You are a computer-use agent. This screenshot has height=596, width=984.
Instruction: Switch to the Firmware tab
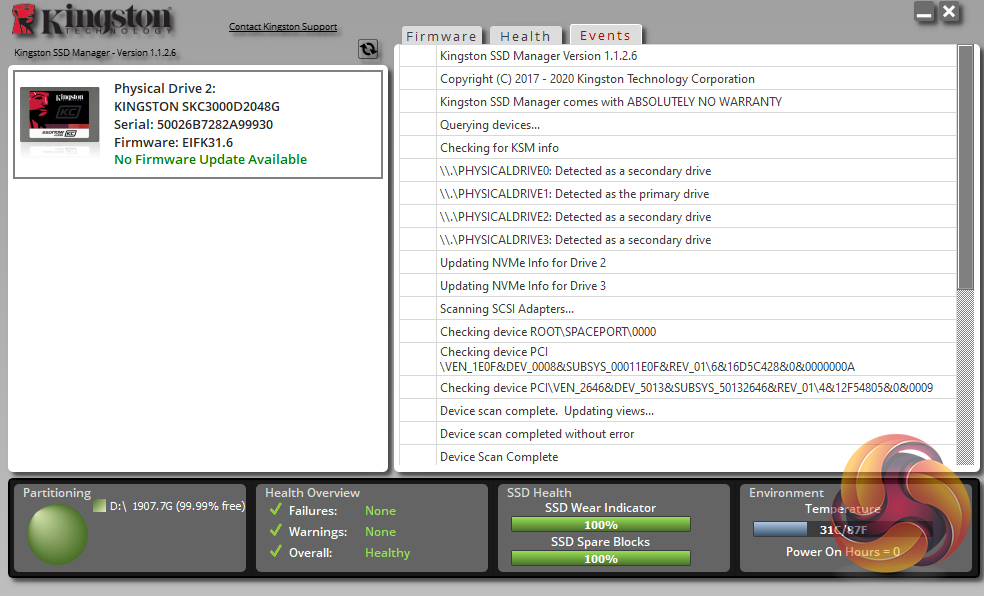click(441, 36)
